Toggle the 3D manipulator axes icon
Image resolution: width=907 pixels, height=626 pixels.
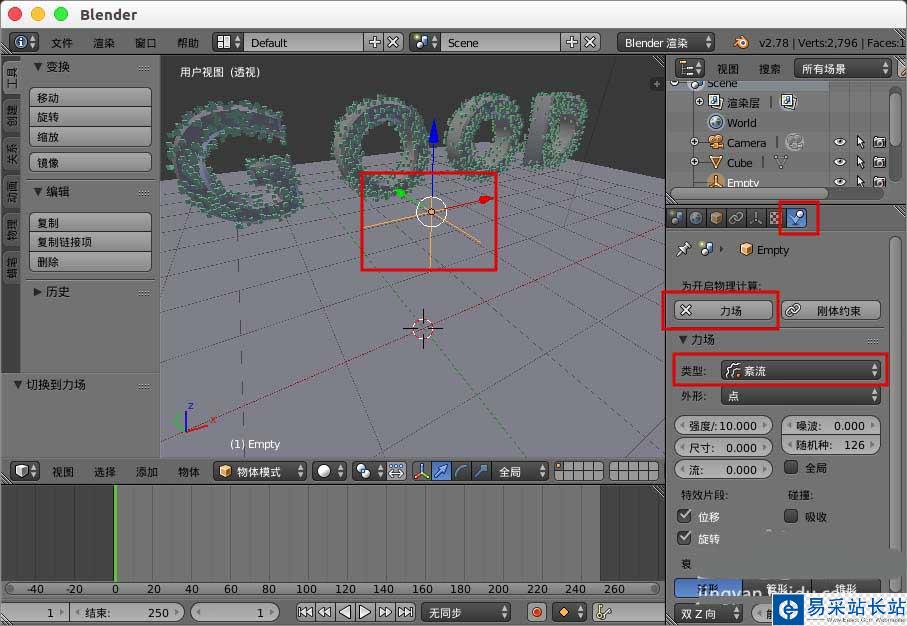421,472
